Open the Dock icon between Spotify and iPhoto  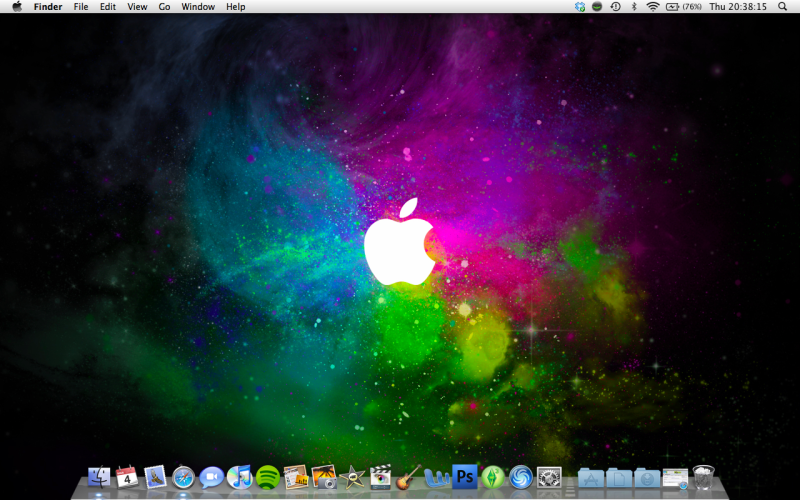tap(296, 478)
